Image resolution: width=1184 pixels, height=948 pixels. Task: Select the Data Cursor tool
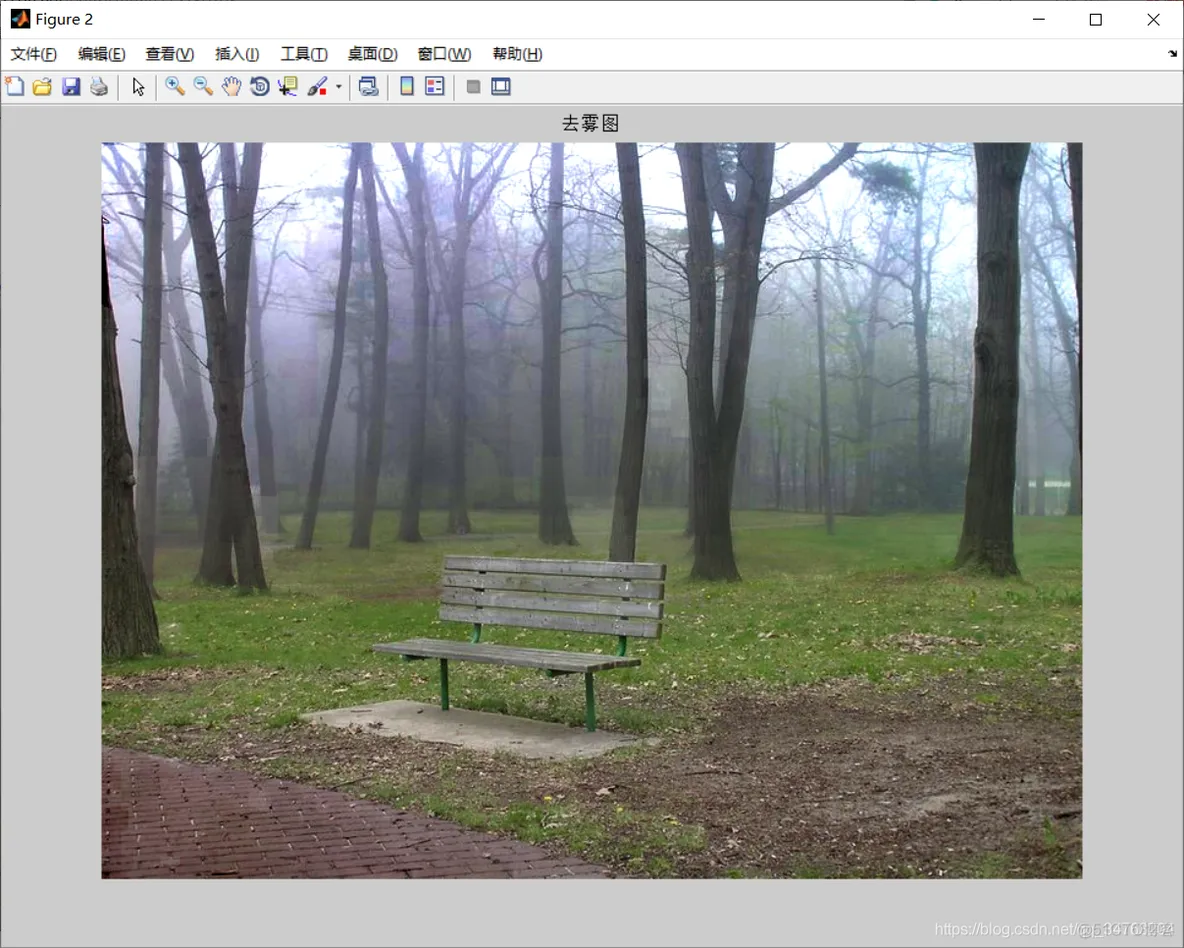tap(288, 86)
